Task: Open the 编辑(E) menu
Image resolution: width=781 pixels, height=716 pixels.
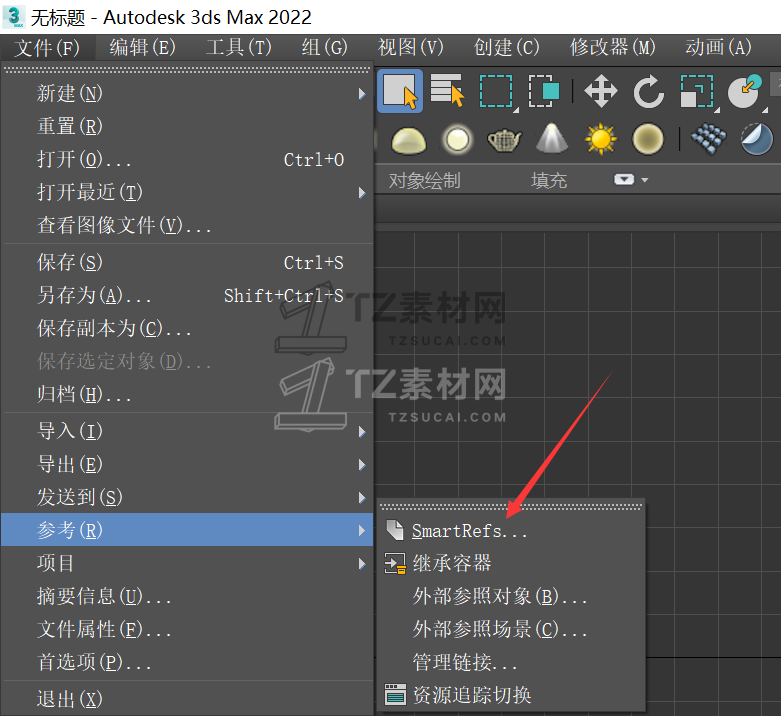Action: click(142, 48)
